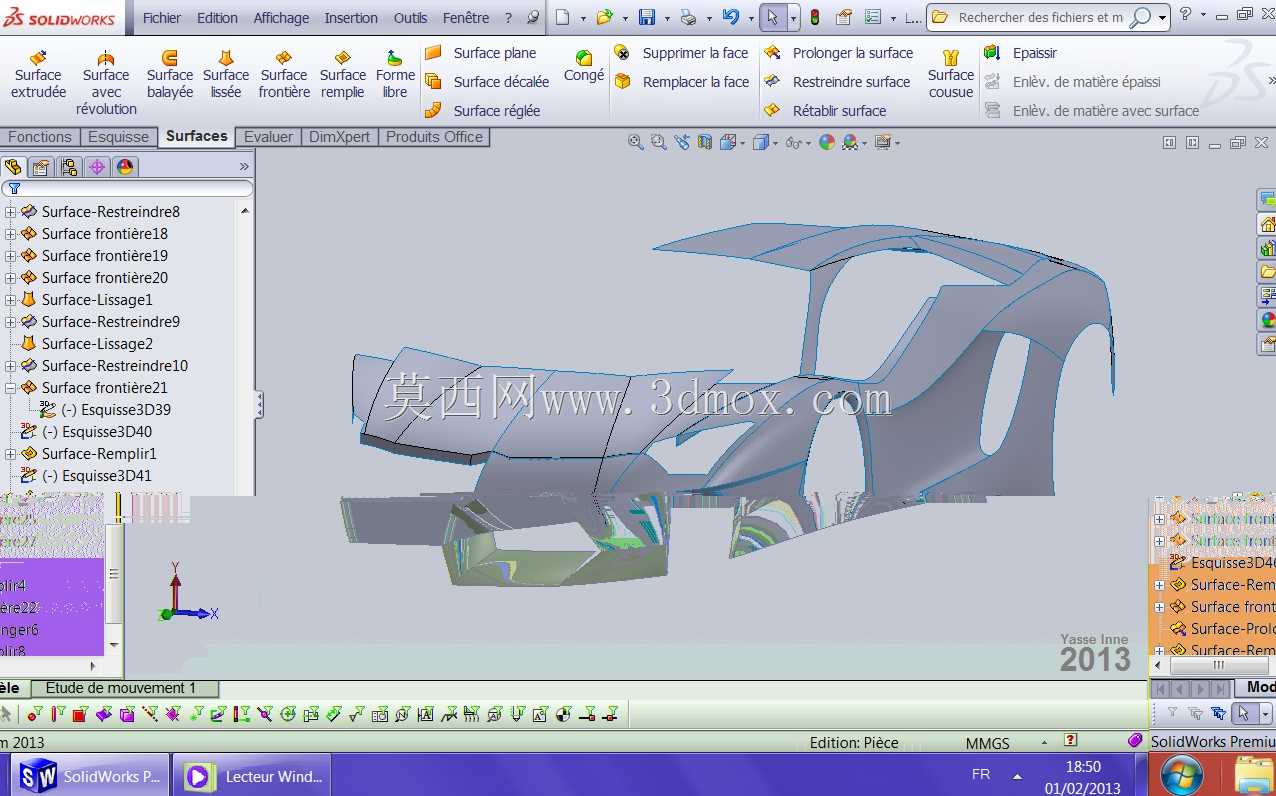Click the New document icon
This screenshot has width=1276, height=796.
pos(563,17)
